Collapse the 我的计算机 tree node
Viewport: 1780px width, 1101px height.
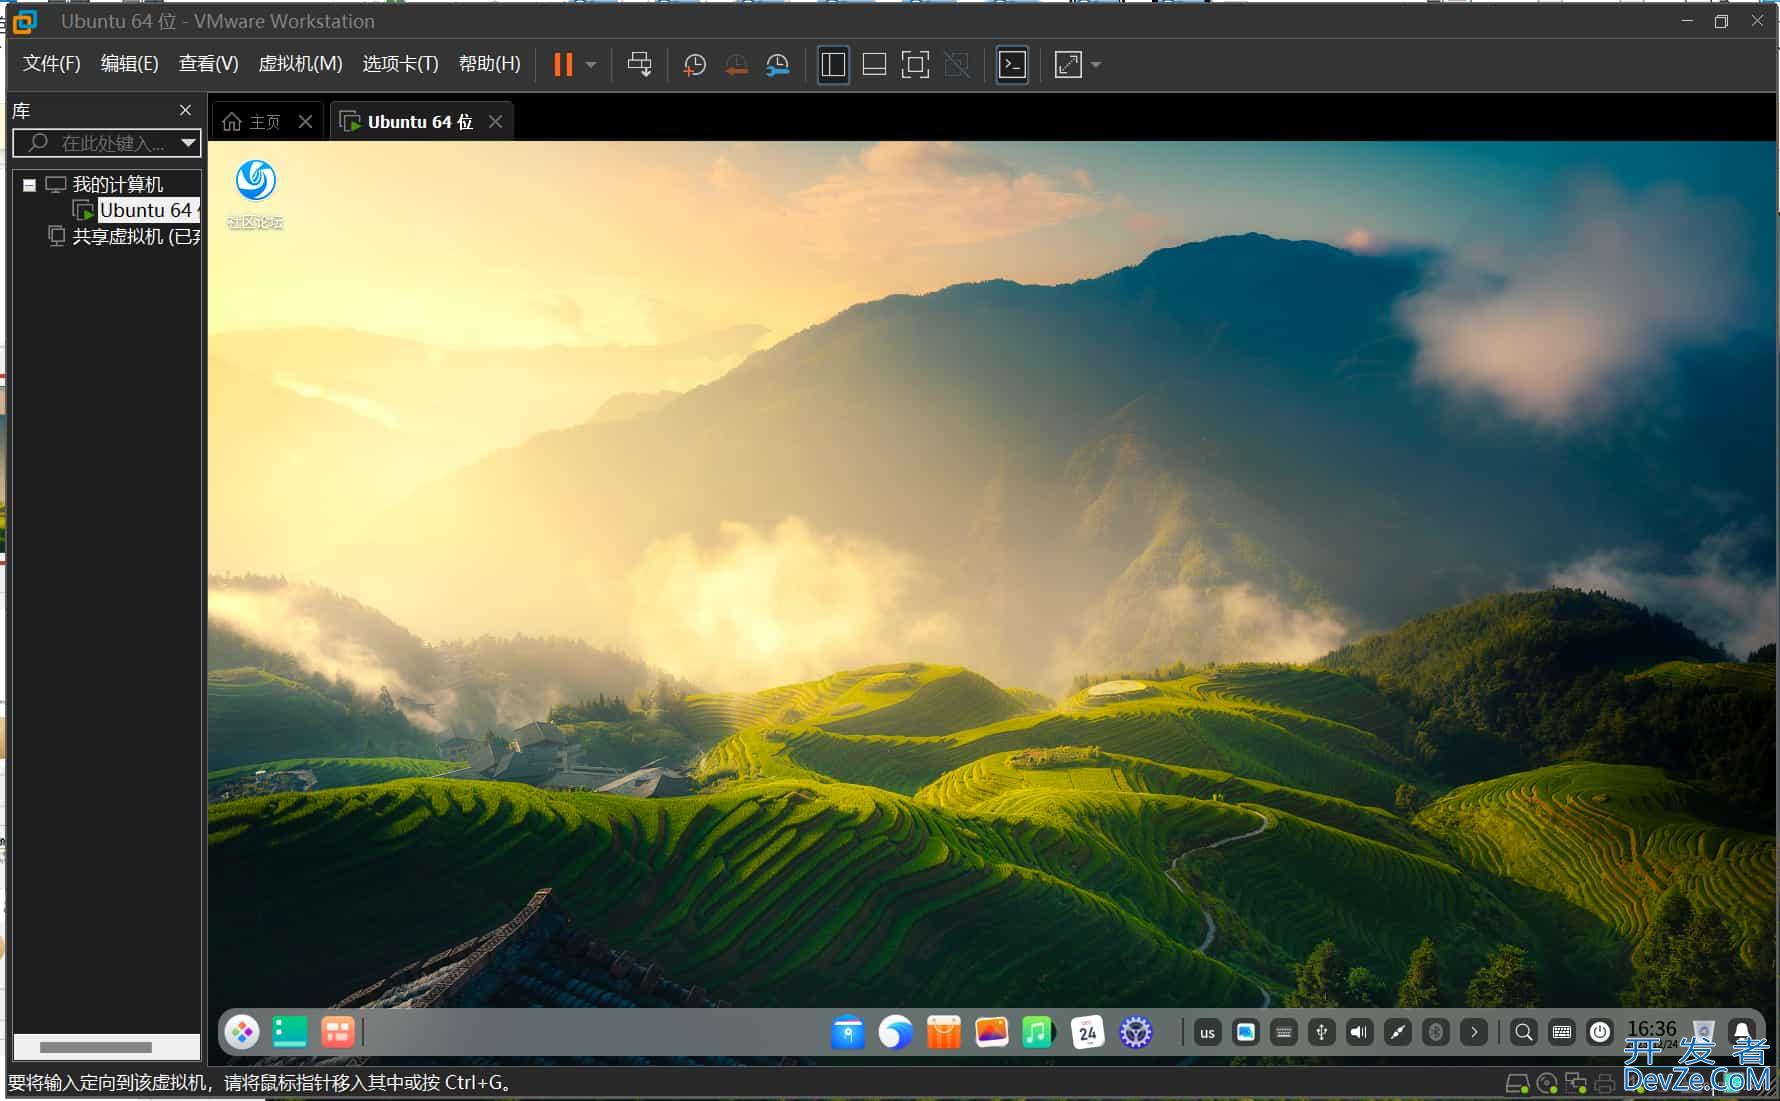click(29, 185)
